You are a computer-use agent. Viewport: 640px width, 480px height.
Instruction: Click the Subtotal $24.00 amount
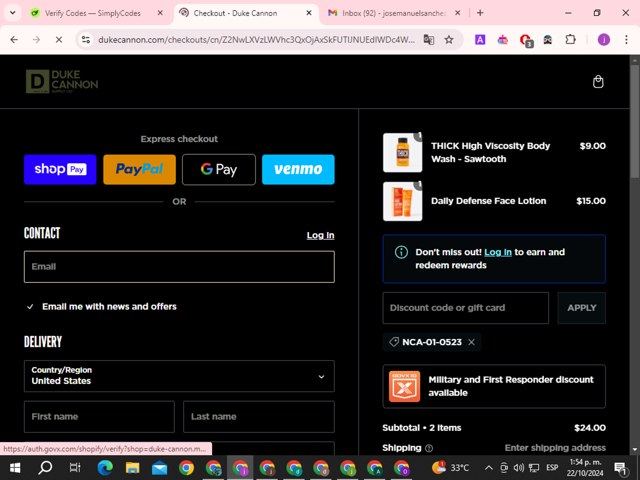point(590,428)
